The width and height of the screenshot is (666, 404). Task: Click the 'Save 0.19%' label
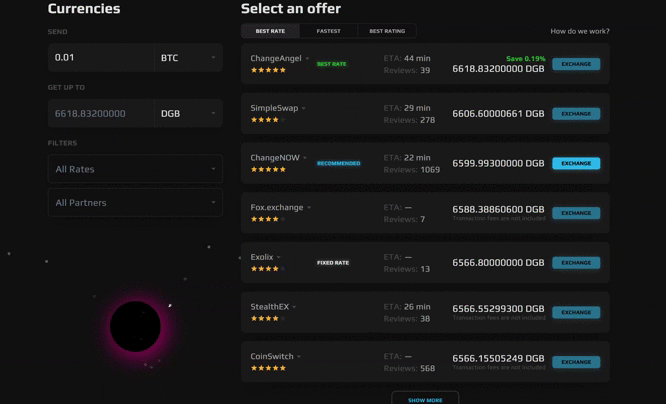(525, 59)
